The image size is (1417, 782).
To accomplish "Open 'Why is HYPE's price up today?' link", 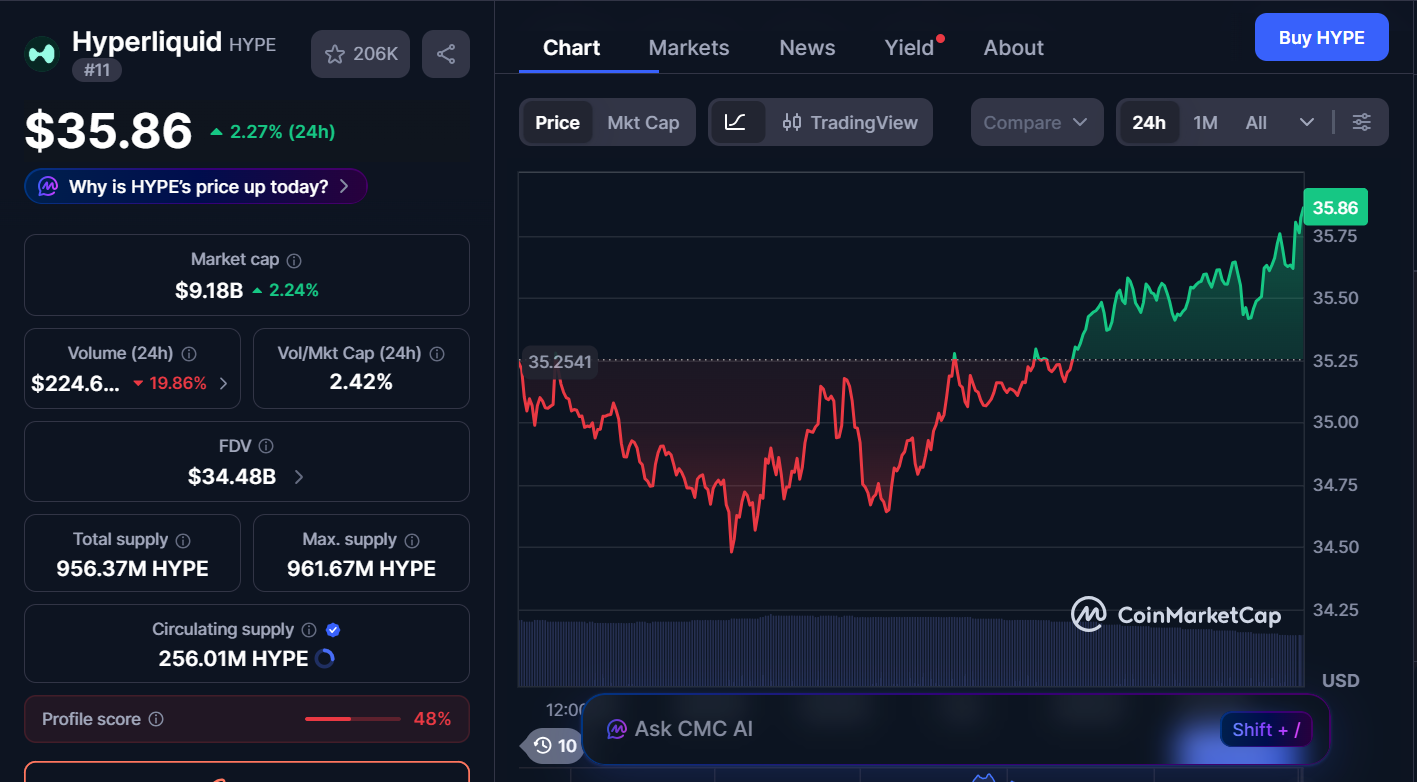I will click(x=195, y=186).
